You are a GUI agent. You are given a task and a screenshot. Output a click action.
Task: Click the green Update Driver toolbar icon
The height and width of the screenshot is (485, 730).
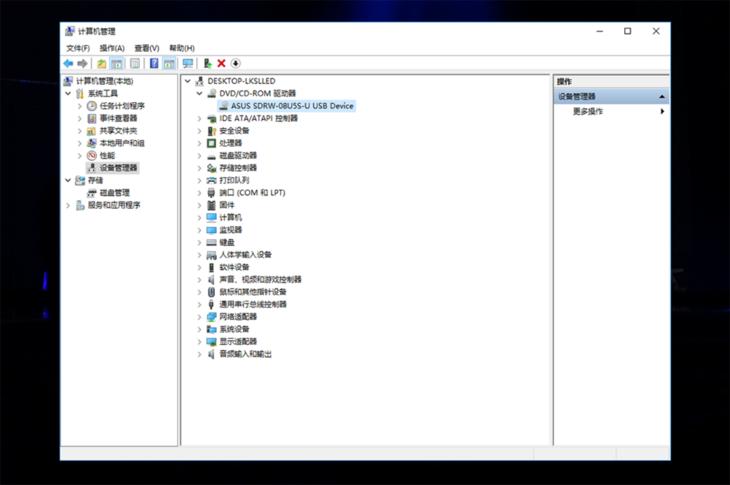click(x=208, y=63)
